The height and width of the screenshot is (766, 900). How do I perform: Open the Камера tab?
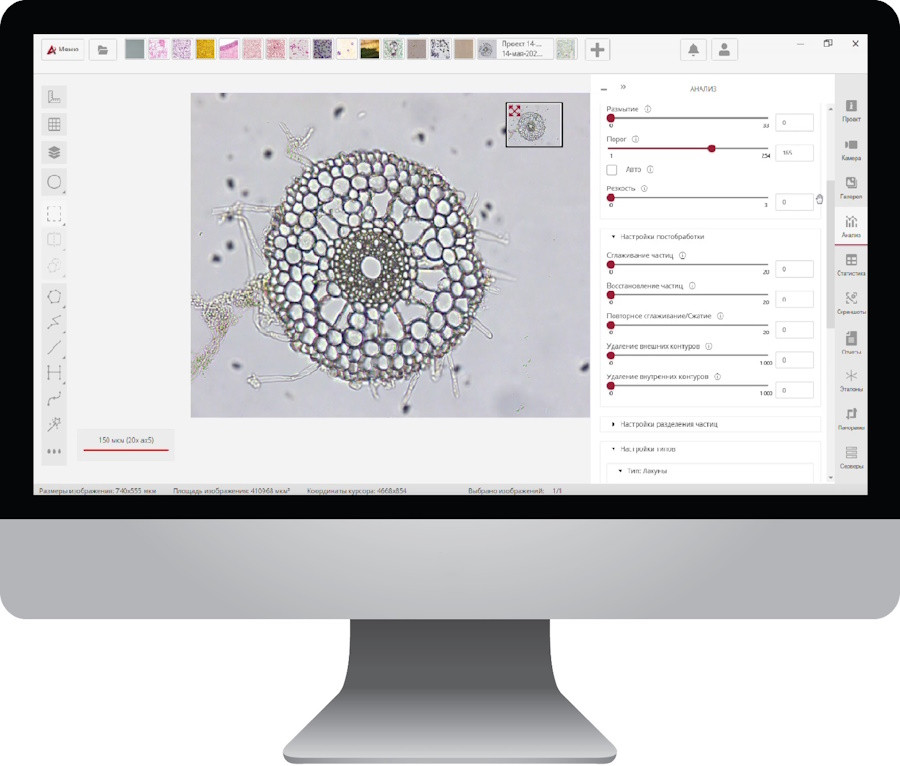[851, 150]
